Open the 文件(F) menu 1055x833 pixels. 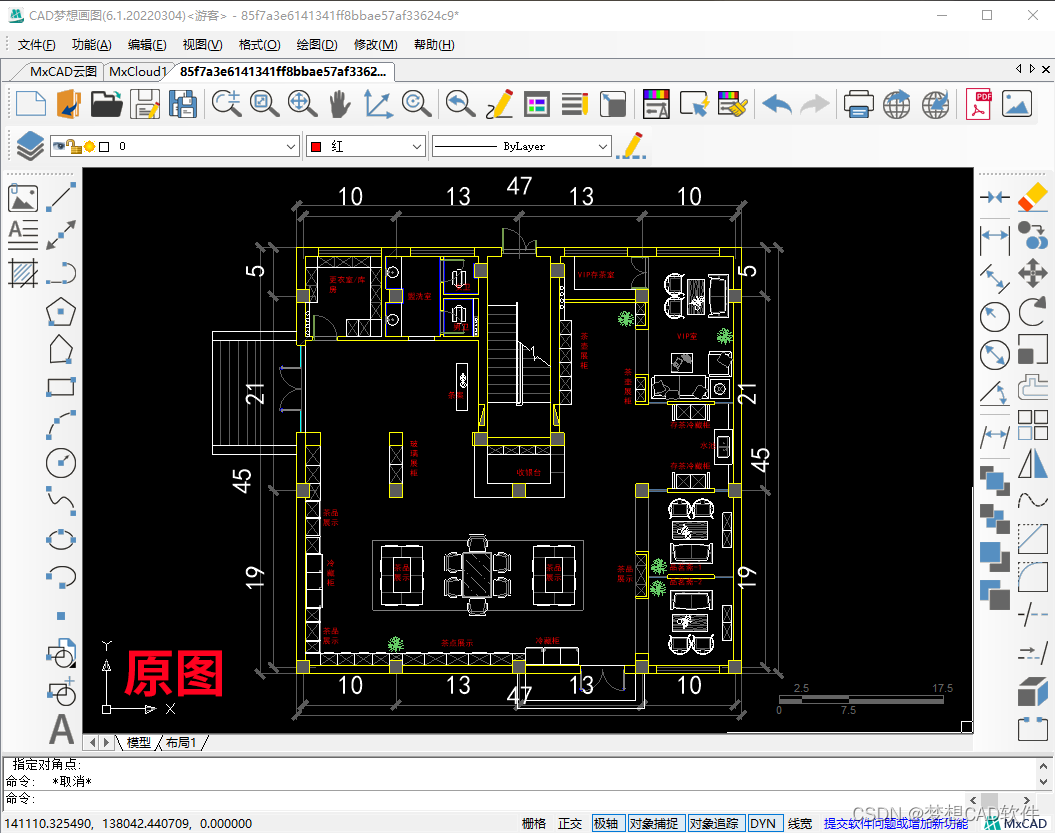(36, 44)
